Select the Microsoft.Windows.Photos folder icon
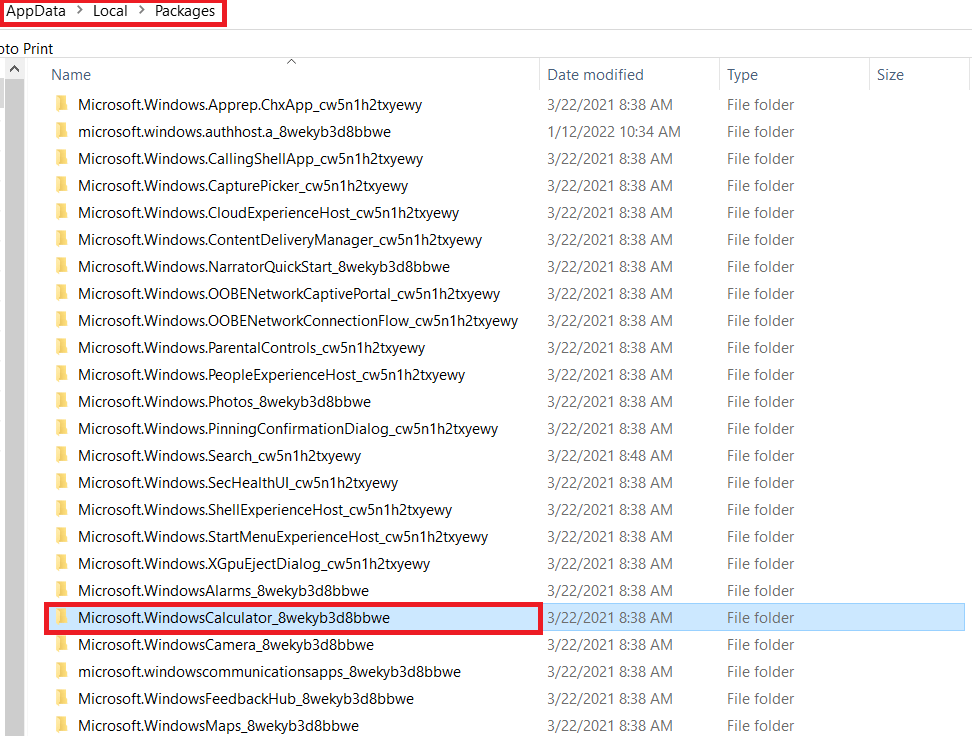972x736 pixels. [63, 401]
